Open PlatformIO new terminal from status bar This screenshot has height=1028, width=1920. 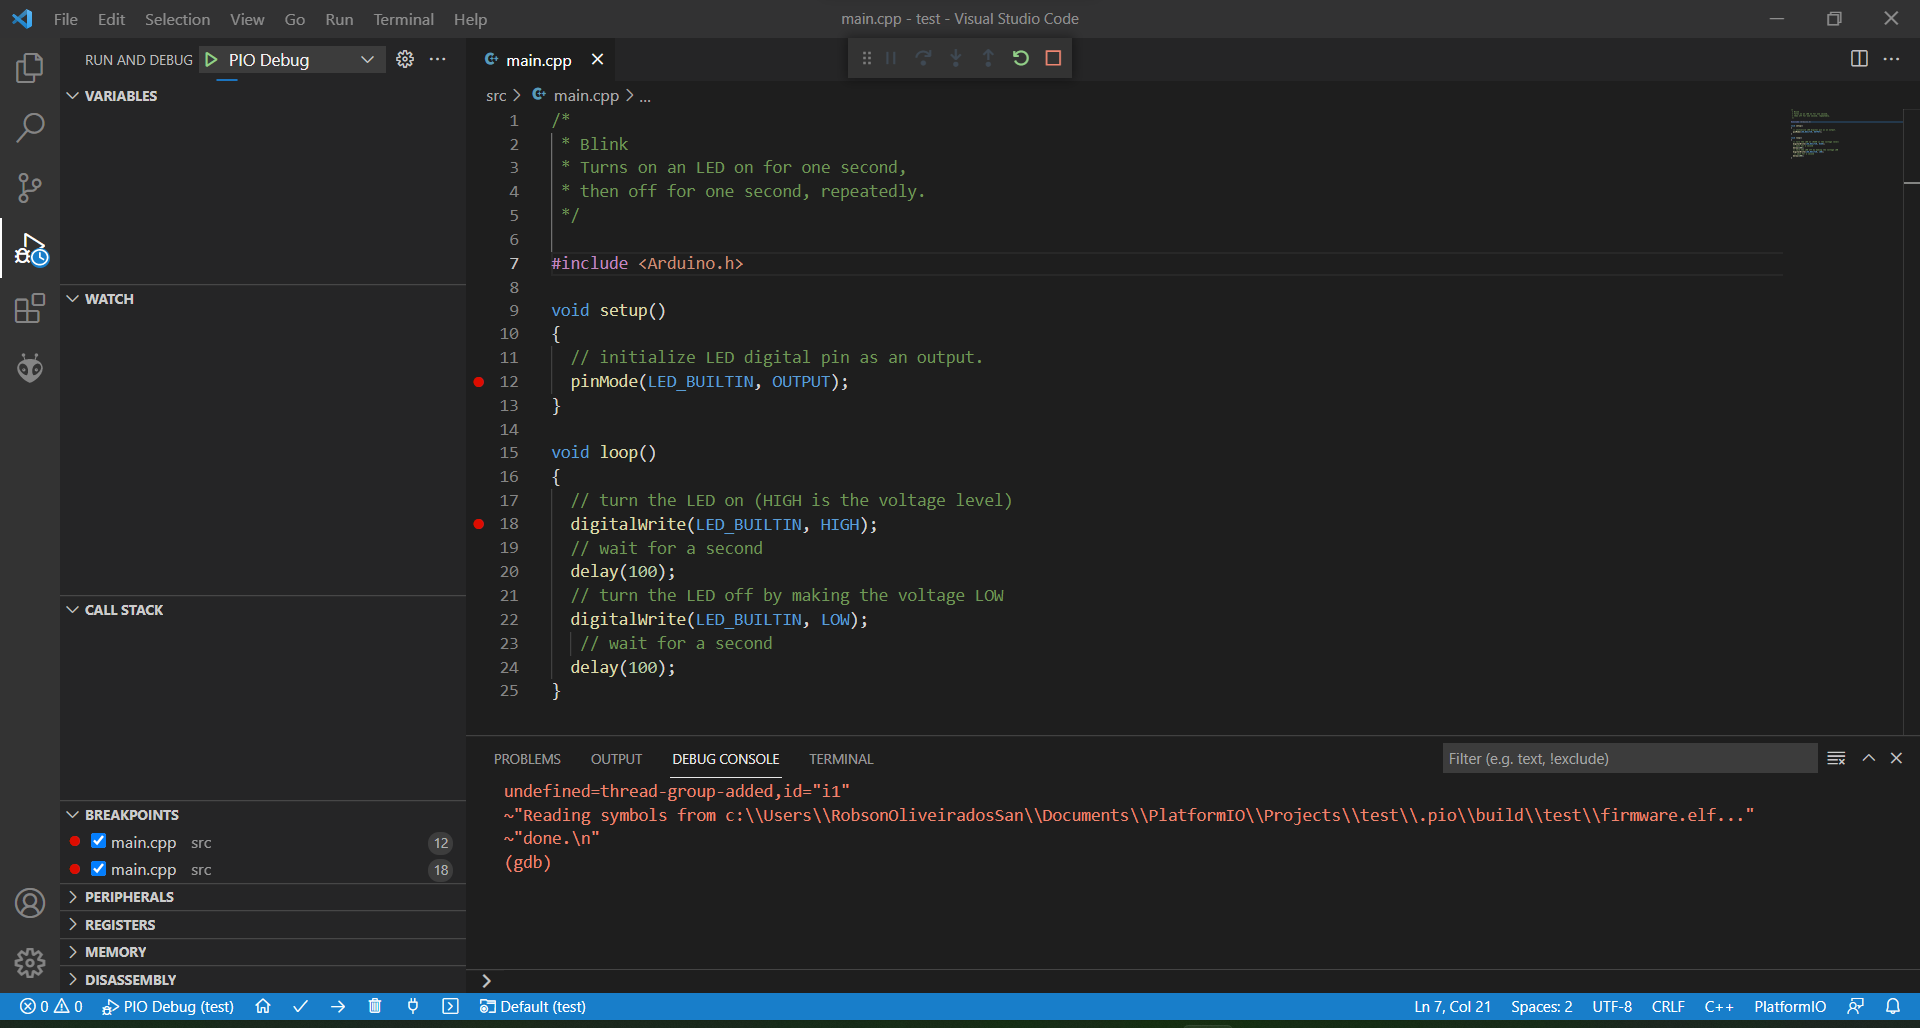tap(450, 1006)
